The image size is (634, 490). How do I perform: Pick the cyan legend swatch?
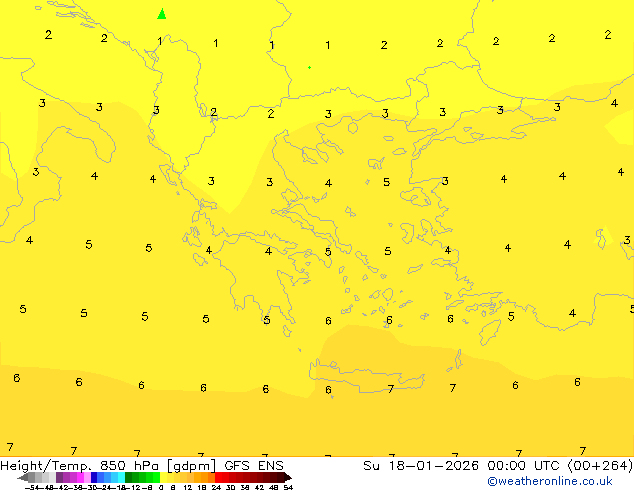coord(121,477)
